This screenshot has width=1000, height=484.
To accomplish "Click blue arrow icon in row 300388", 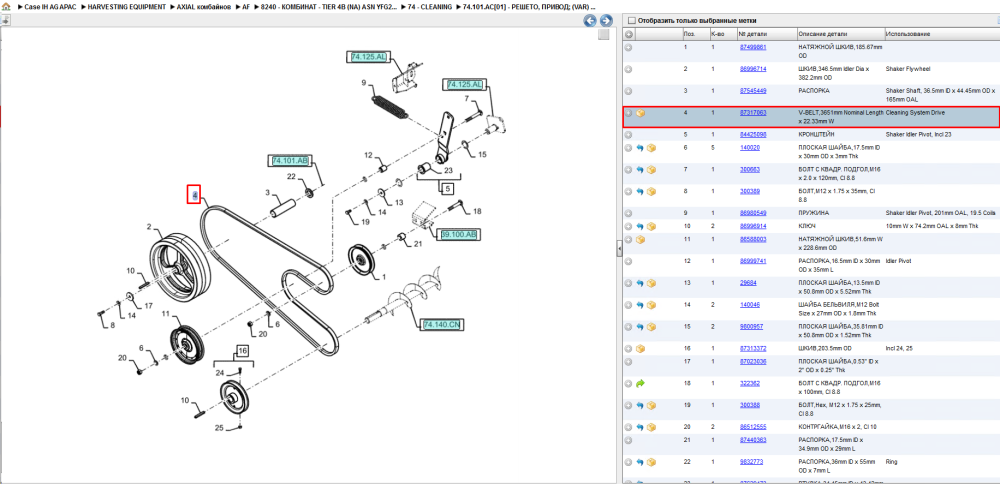I will 640,405.
